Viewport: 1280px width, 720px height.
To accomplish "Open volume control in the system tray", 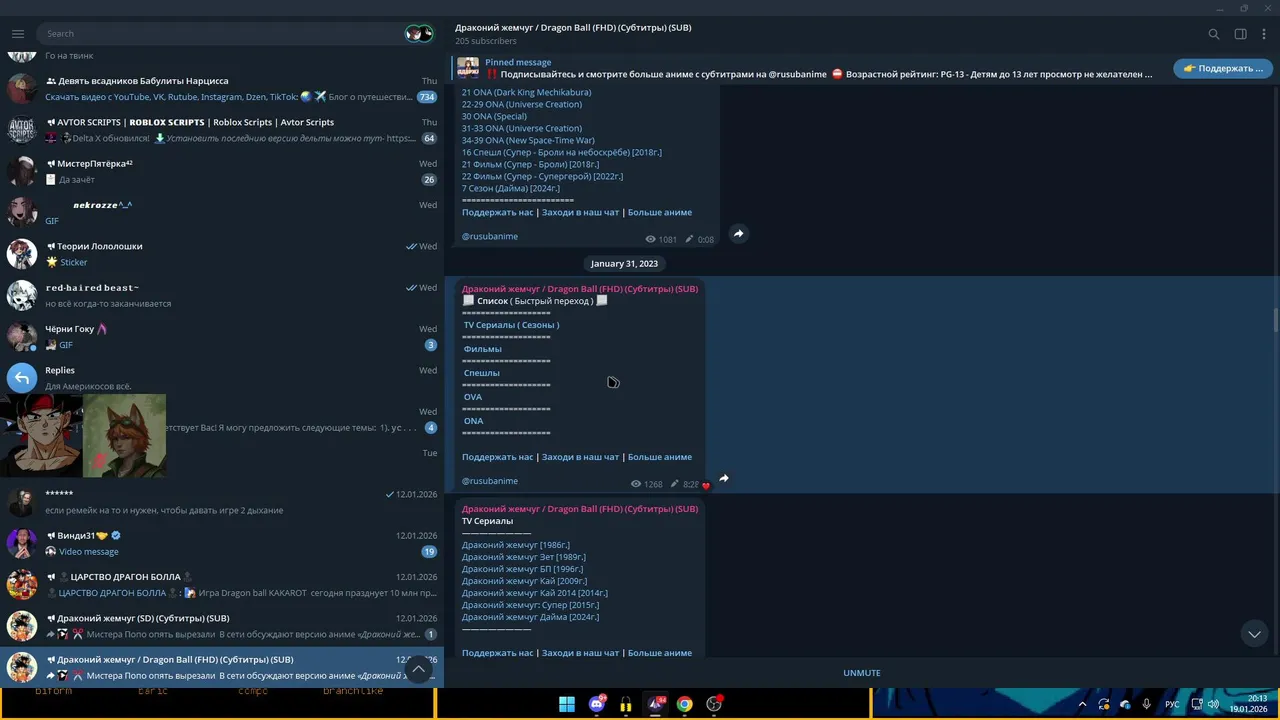I will (x=1213, y=704).
